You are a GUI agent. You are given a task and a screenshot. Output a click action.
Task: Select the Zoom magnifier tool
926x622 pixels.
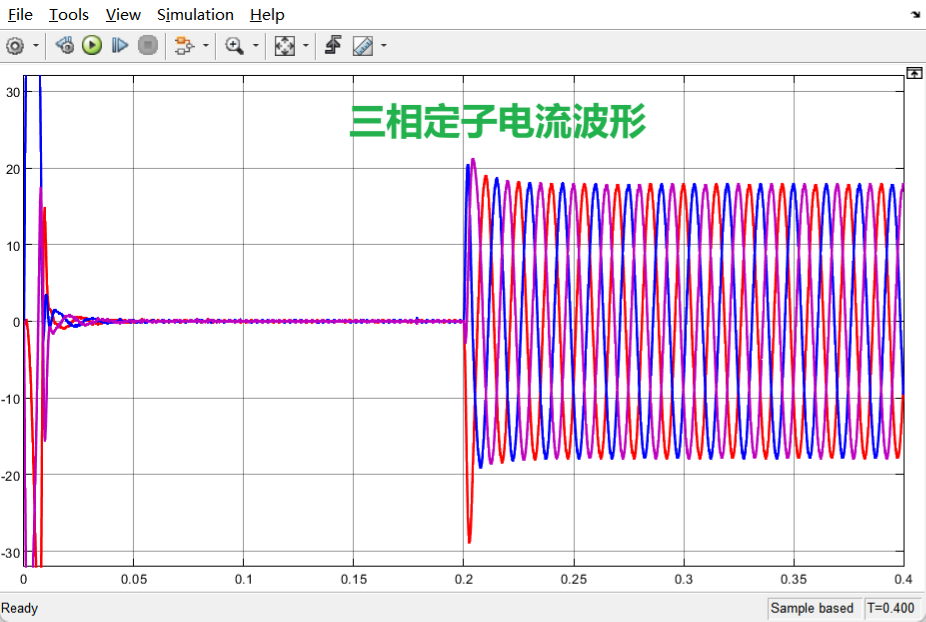click(x=234, y=45)
